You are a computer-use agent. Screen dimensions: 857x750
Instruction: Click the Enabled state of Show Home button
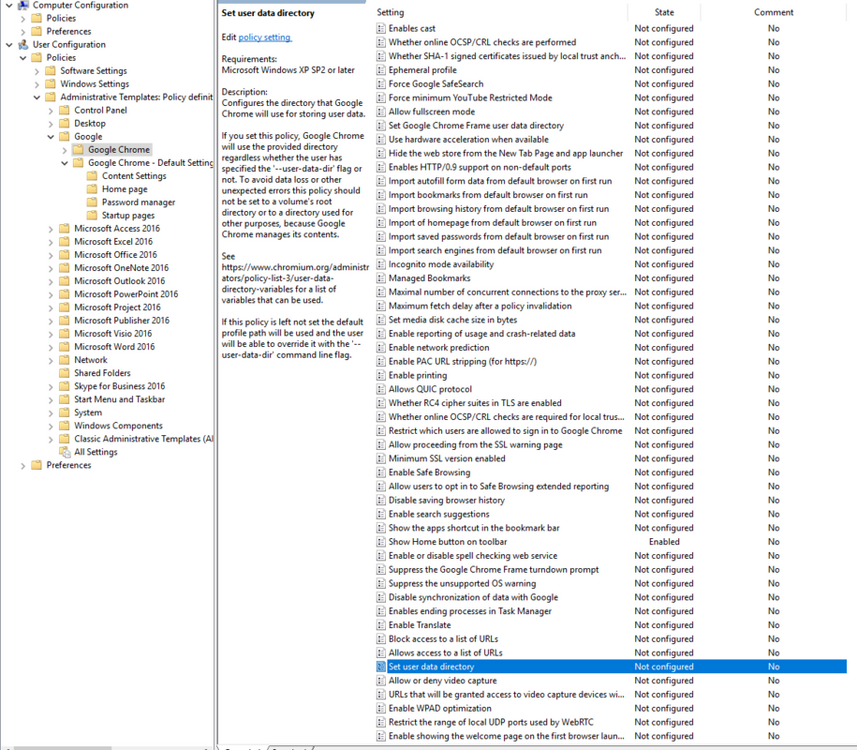pyautogui.click(x=664, y=542)
